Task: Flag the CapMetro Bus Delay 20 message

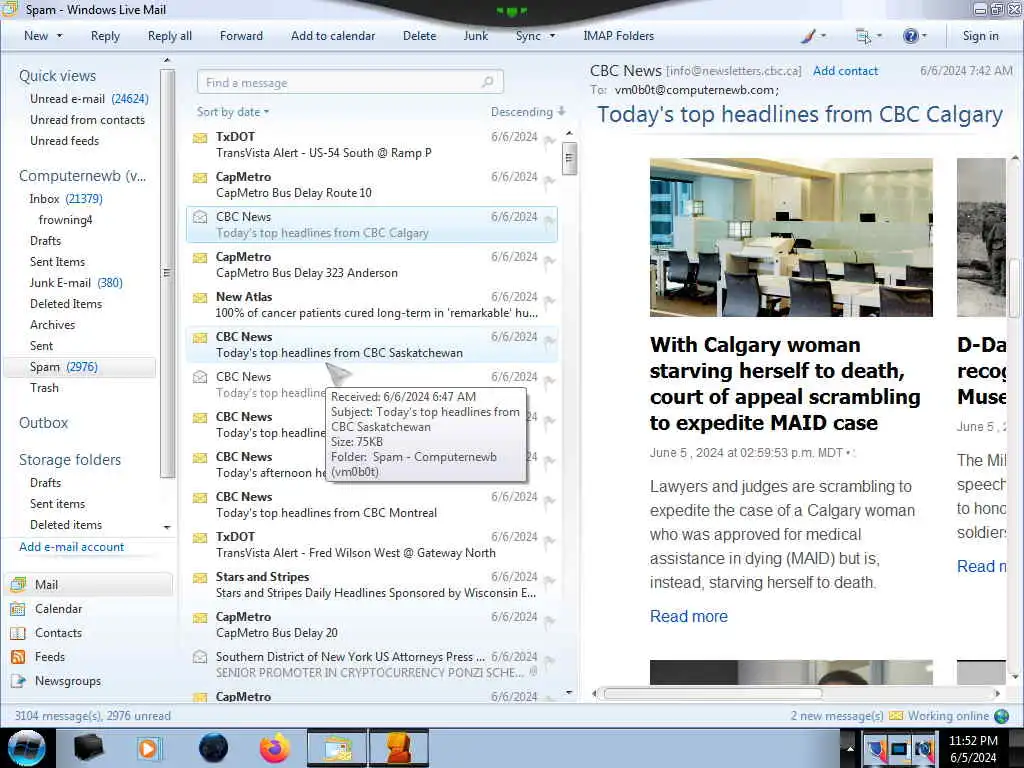Action: [549, 621]
